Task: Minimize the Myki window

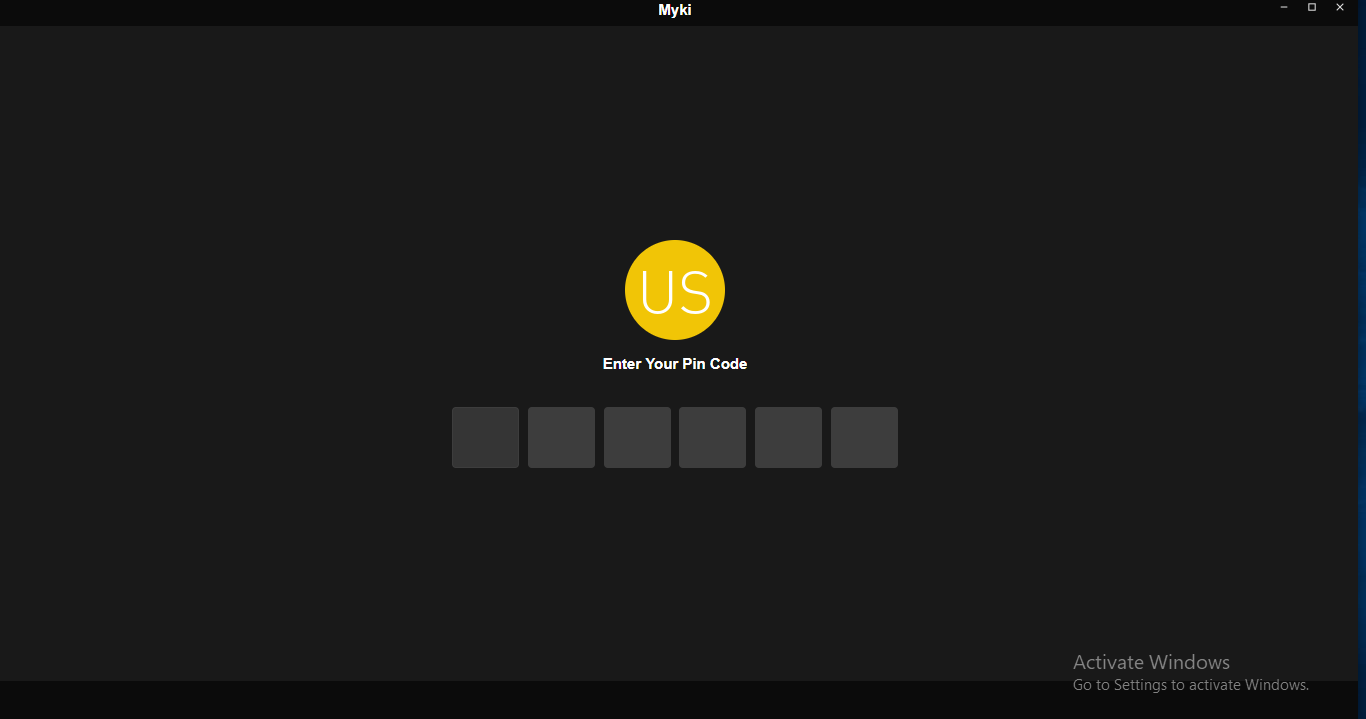Action: point(1284,7)
